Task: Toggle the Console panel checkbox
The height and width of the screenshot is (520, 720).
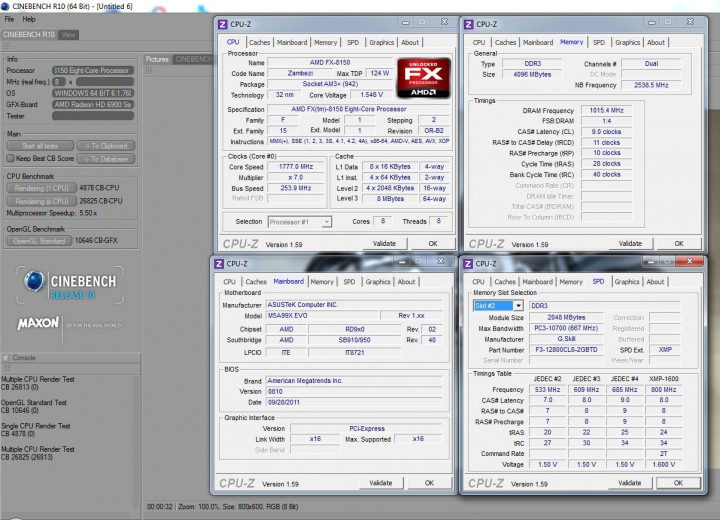Action: (6, 357)
